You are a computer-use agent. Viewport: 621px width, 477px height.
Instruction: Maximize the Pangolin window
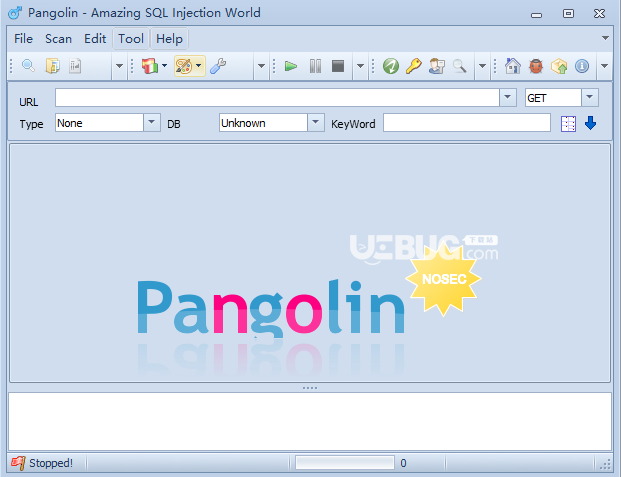click(568, 13)
